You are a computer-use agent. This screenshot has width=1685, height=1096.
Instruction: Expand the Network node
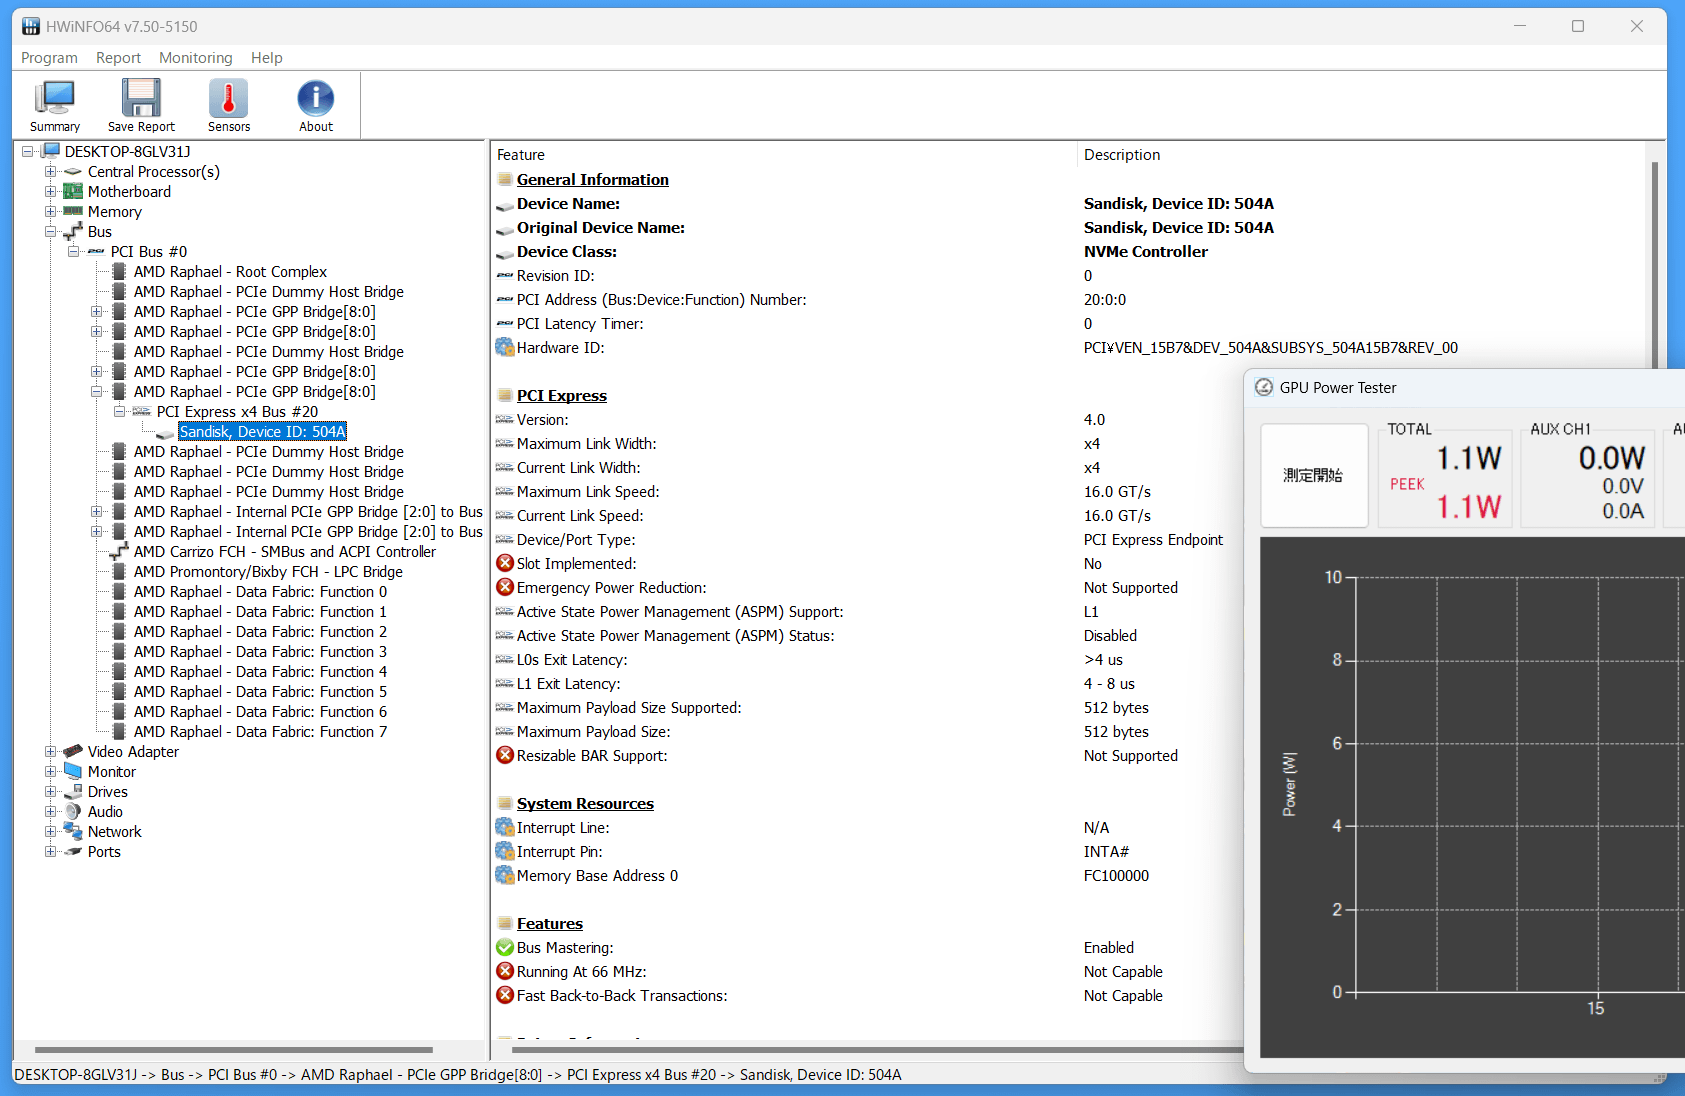pos(50,831)
